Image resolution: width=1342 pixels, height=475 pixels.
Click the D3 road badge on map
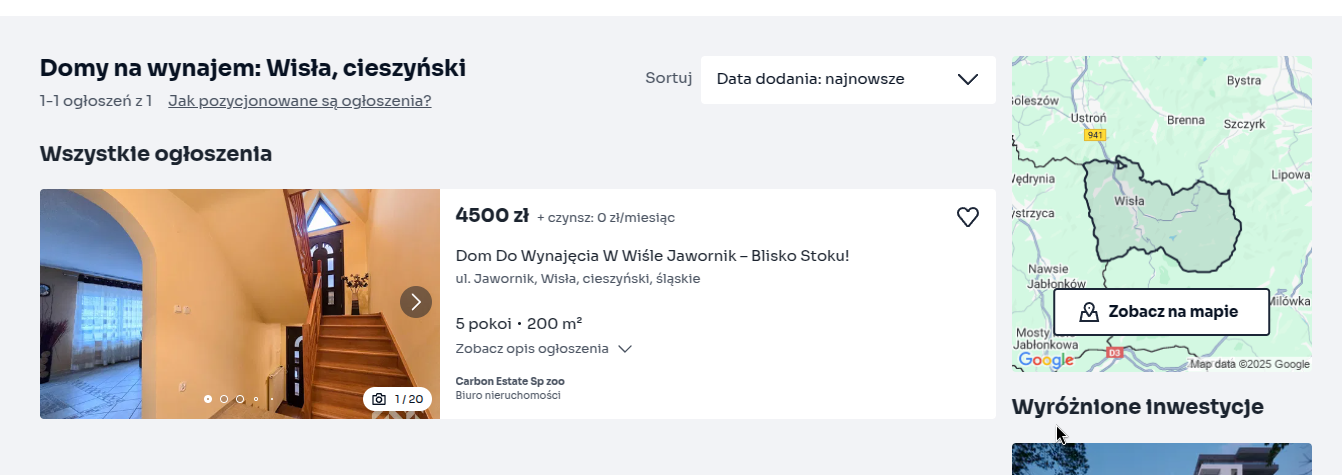click(1115, 353)
